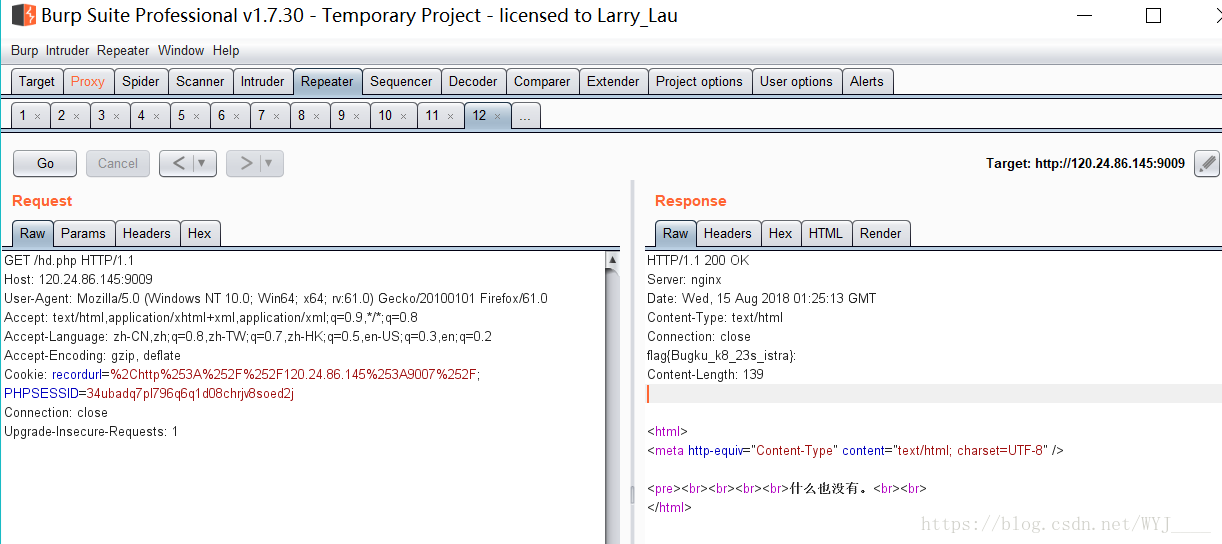The height and width of the screenshot is (544, 1222).
Task: Select Repeater sub-tab 1
Action: click(23, 115)
